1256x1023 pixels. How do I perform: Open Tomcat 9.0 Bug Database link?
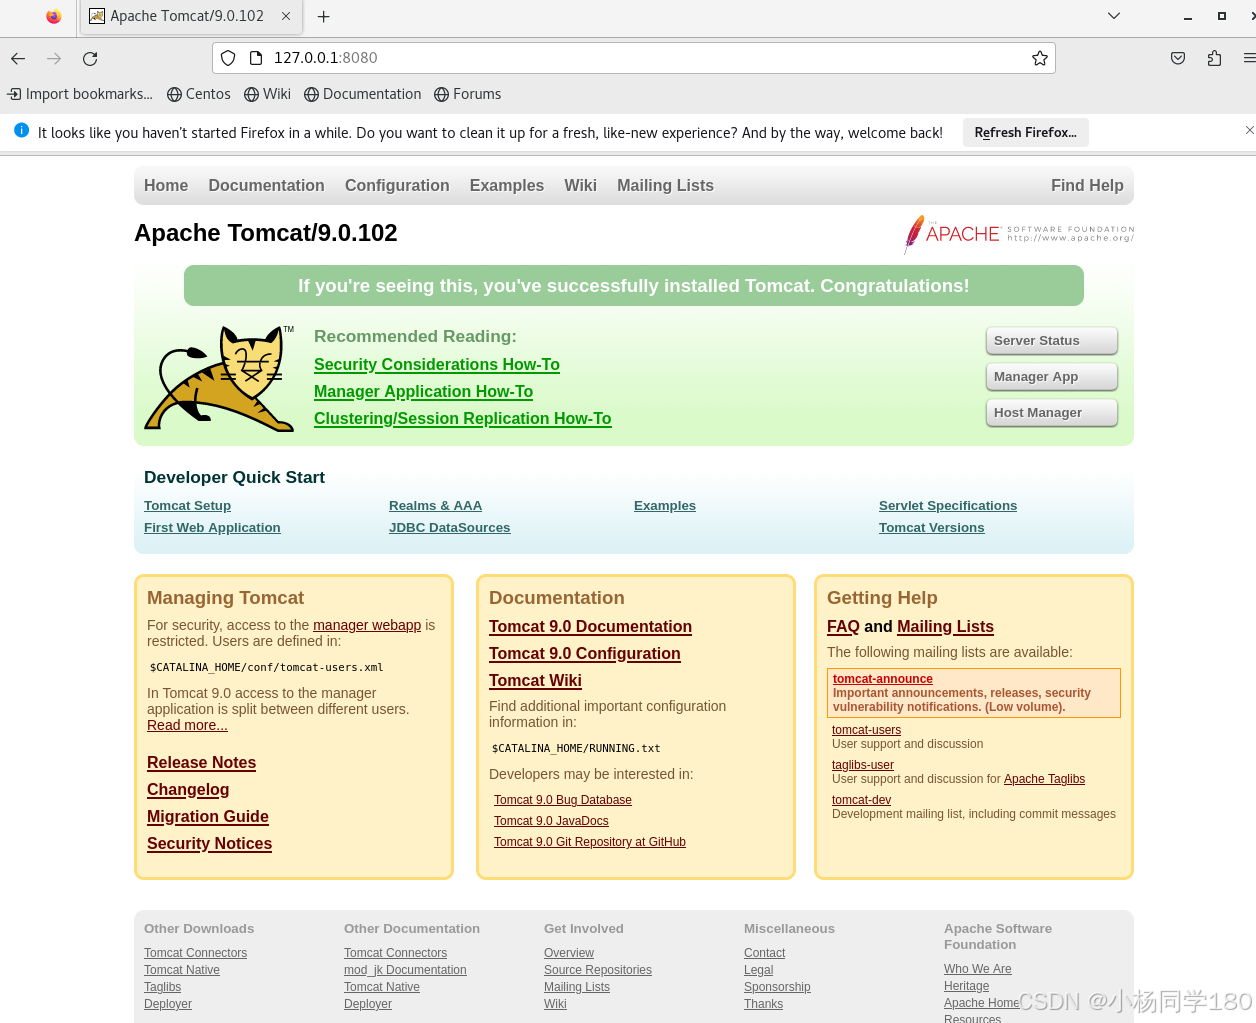pyautogui.click(x=563, y=800)
